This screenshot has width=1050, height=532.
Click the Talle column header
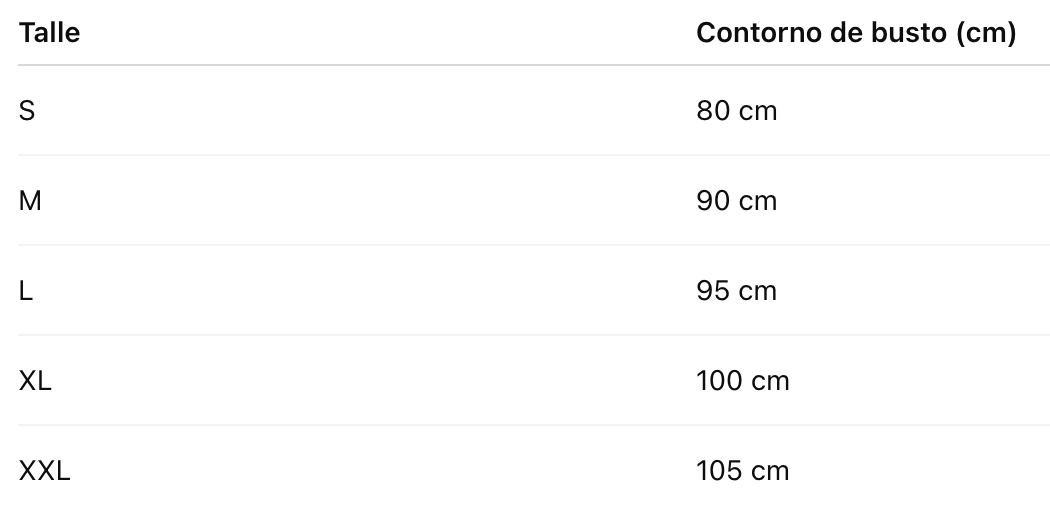[x=50, y=33]
